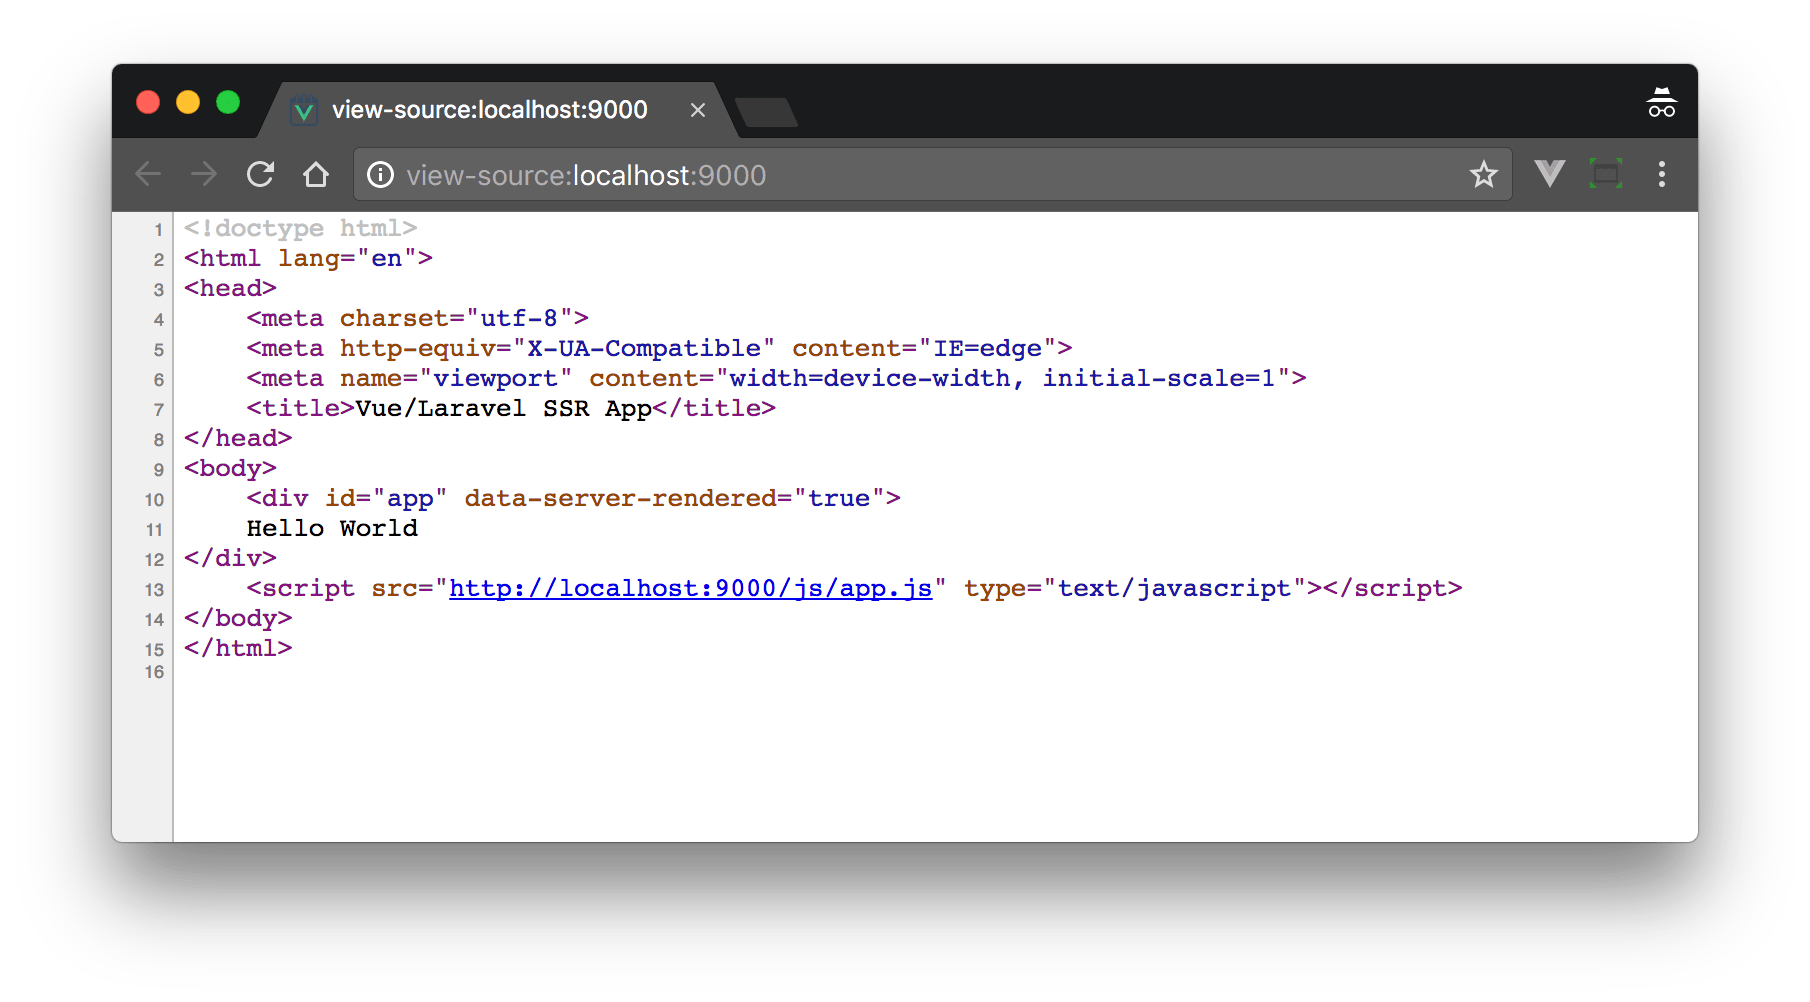The image size is (1810, 1002).
Task: Click the incognito mode indicator
Action: tap(1660, 101)
